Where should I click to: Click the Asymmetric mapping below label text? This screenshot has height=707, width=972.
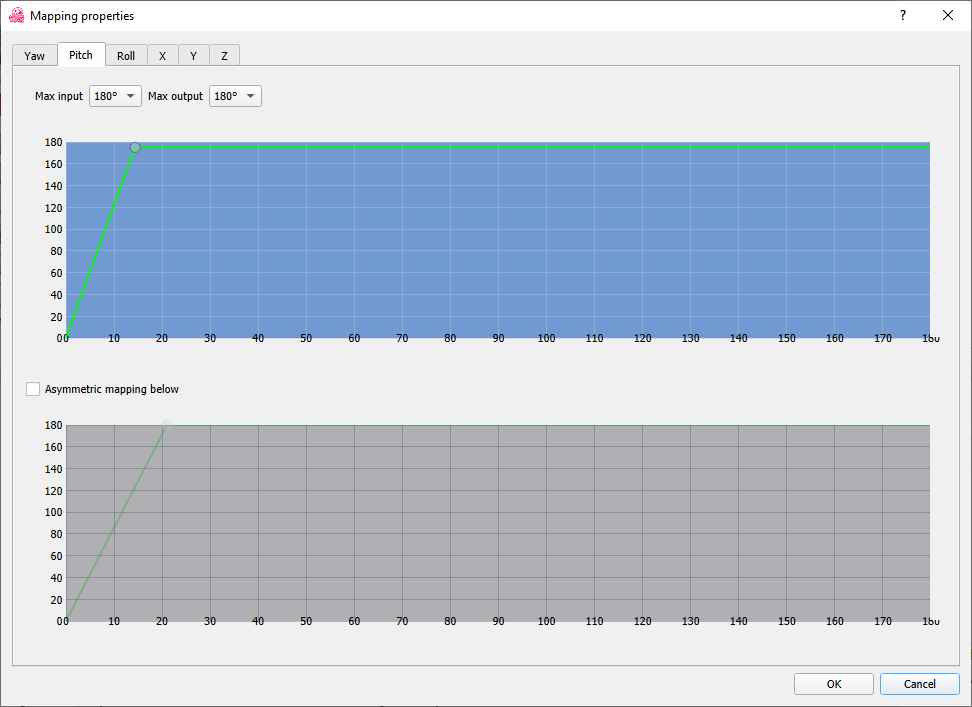tap(111, 389)
